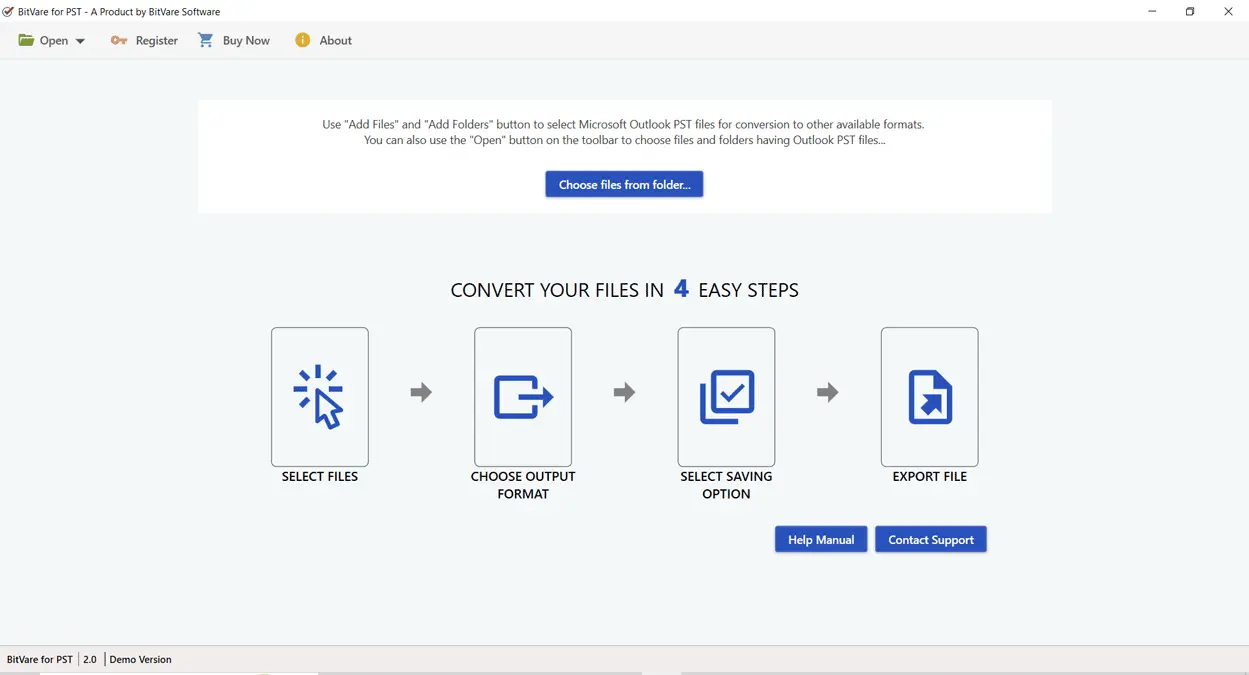Click the Demo Version status bar label
The image size is (1249, 675).
coord(140,660)
